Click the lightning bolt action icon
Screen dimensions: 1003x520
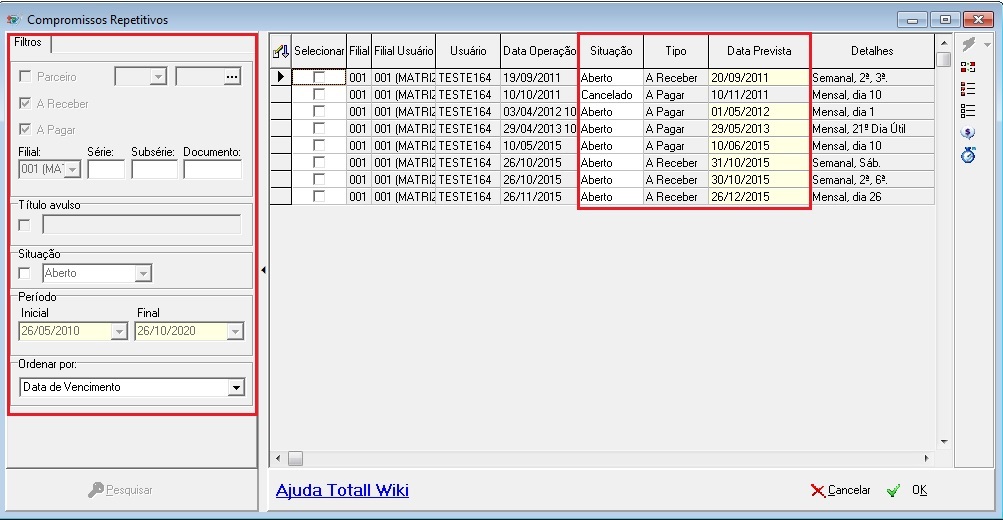click(x=967, y=45)
